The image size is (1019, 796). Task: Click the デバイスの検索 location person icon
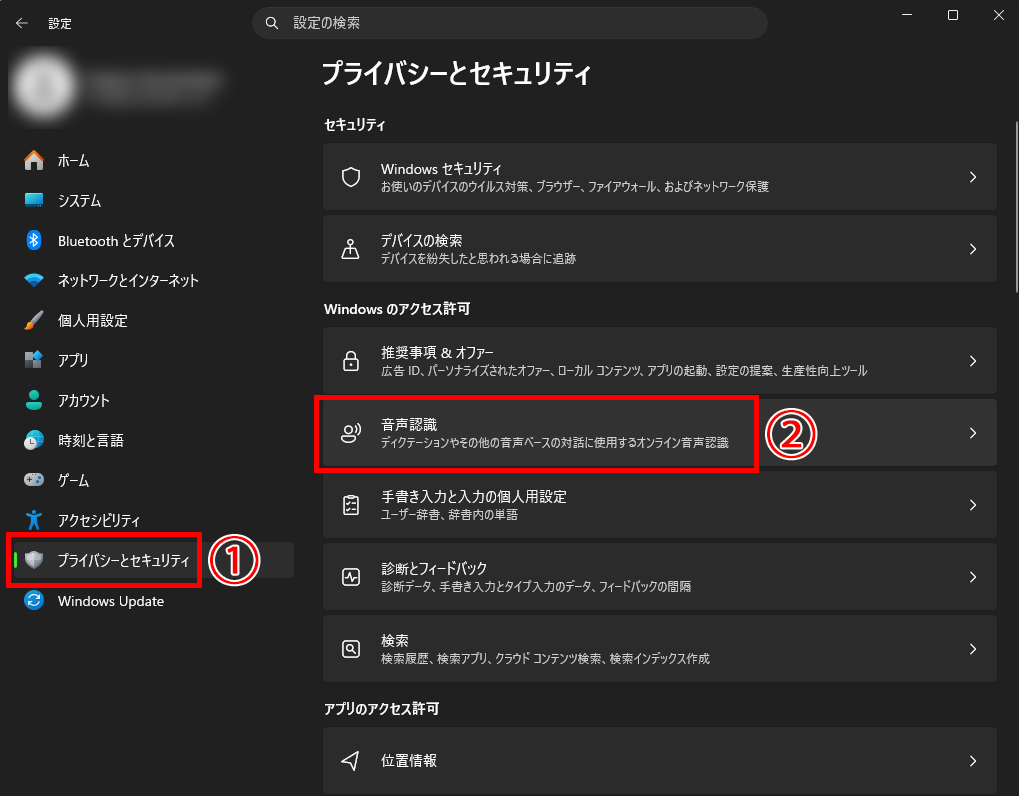pyautogui.click(x=351, y=249)
